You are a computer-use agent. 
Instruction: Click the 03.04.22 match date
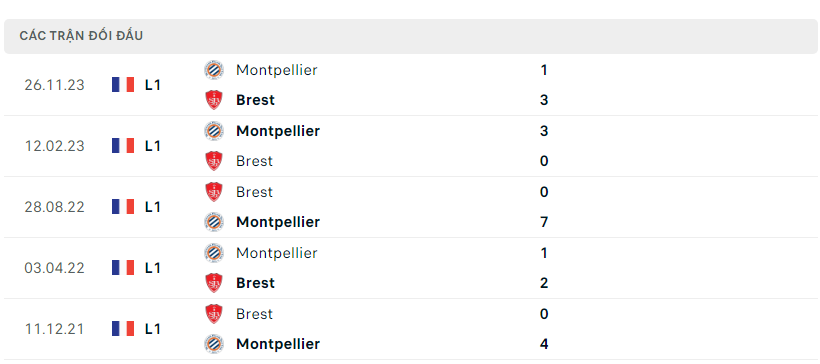[54, 268]
